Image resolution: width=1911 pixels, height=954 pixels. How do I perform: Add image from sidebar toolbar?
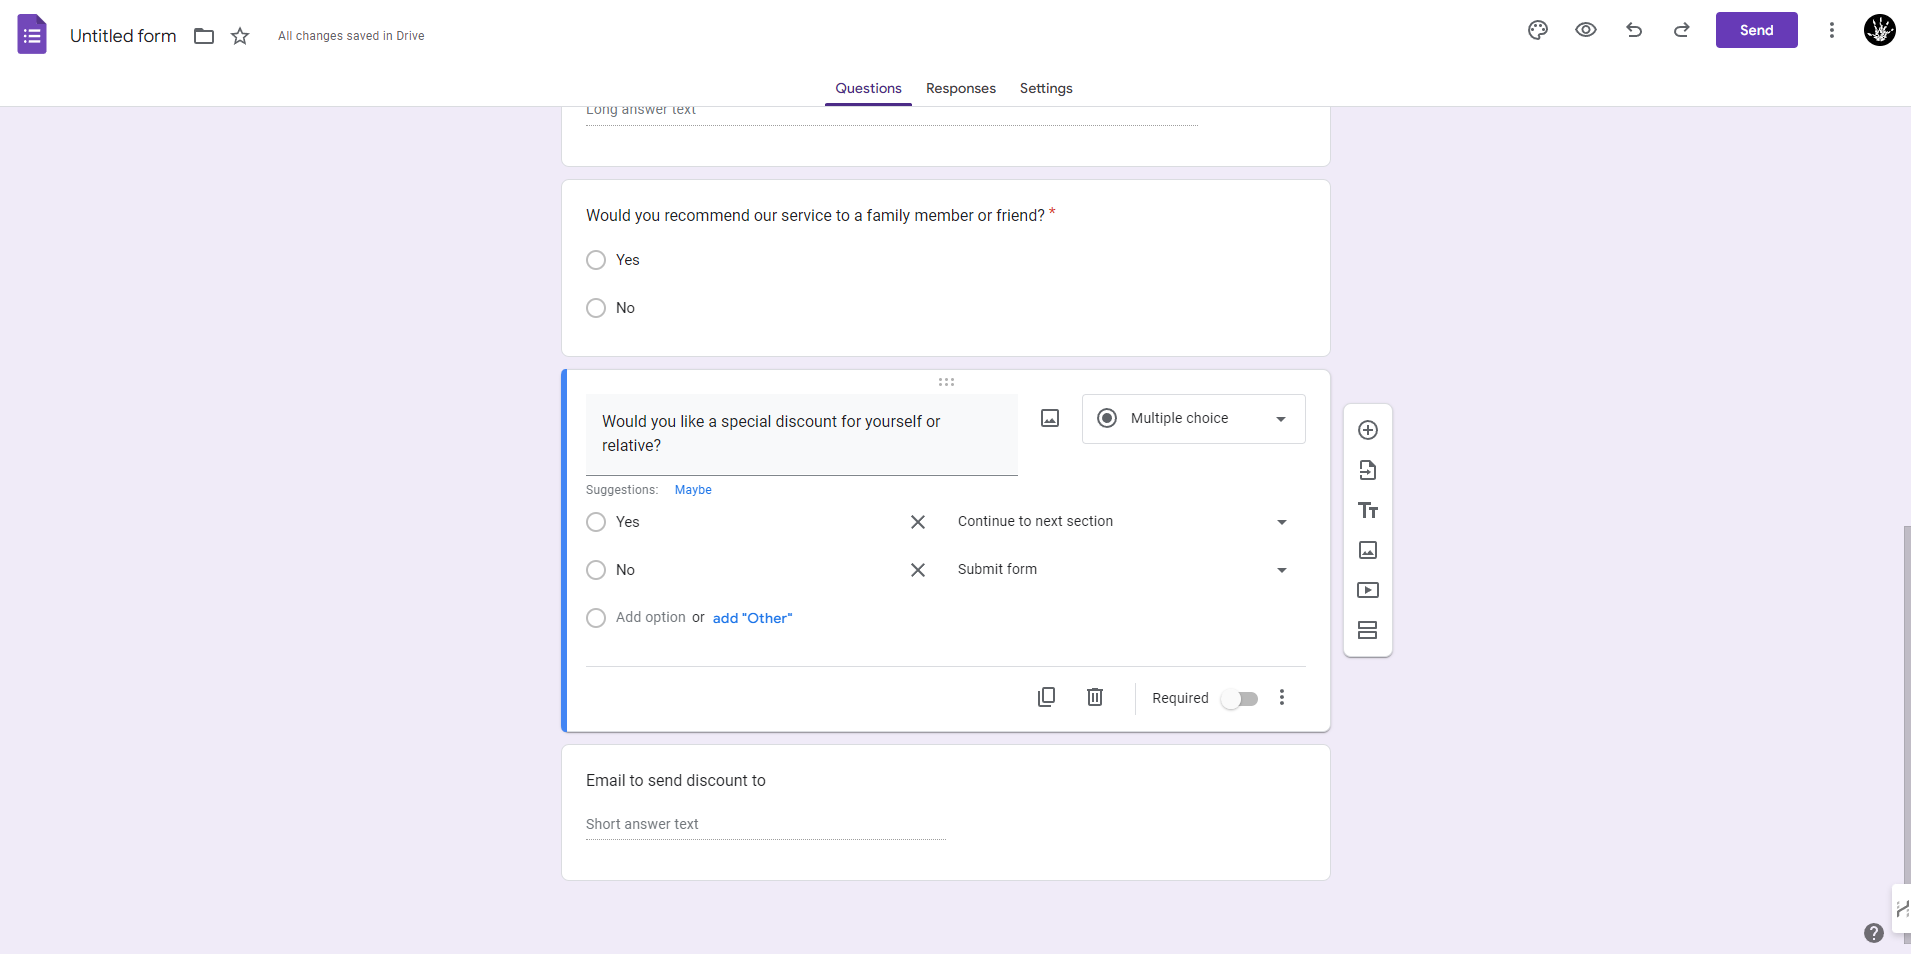(1368, 550)
